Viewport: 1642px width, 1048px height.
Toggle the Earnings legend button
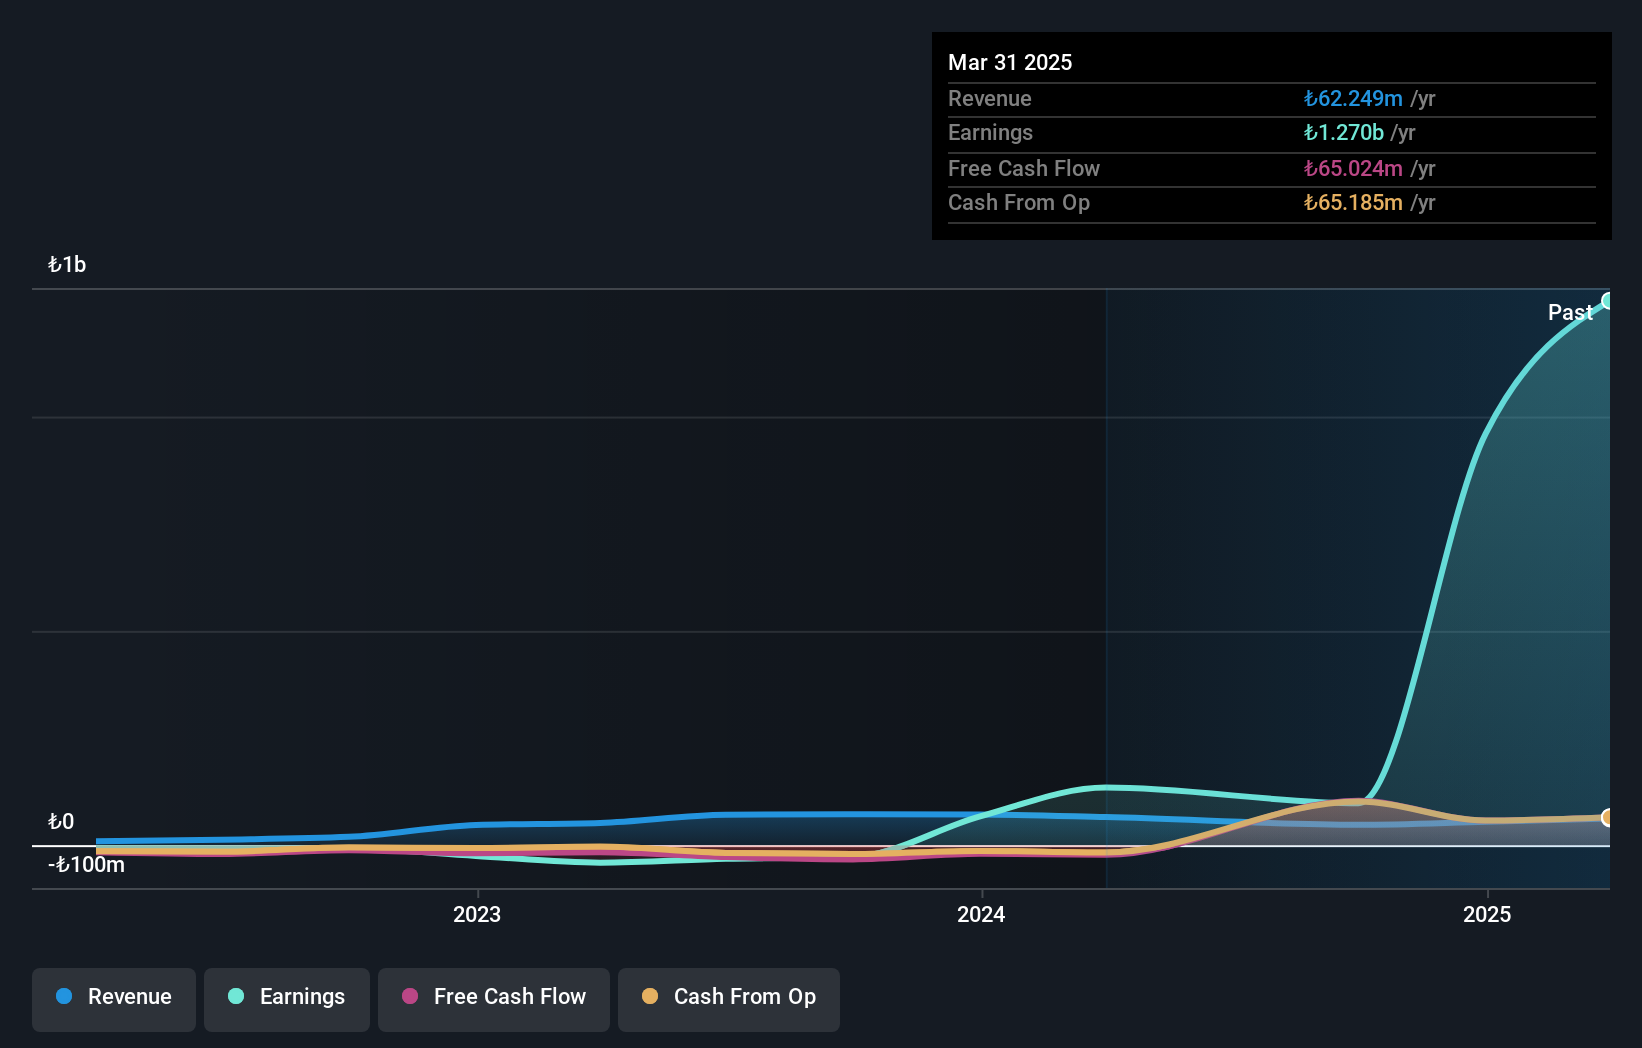287,999
